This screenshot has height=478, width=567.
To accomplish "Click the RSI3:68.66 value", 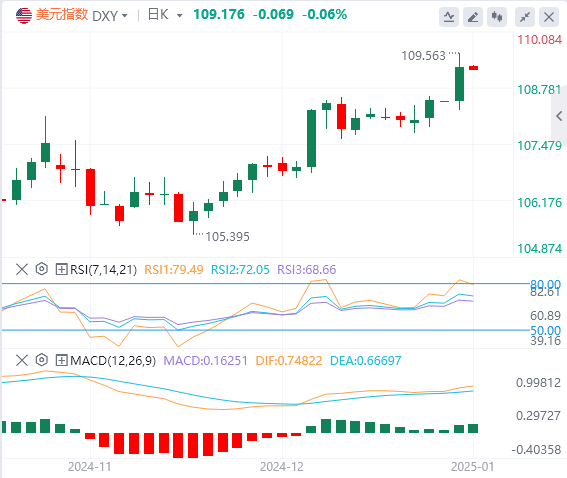I will 307,270.
